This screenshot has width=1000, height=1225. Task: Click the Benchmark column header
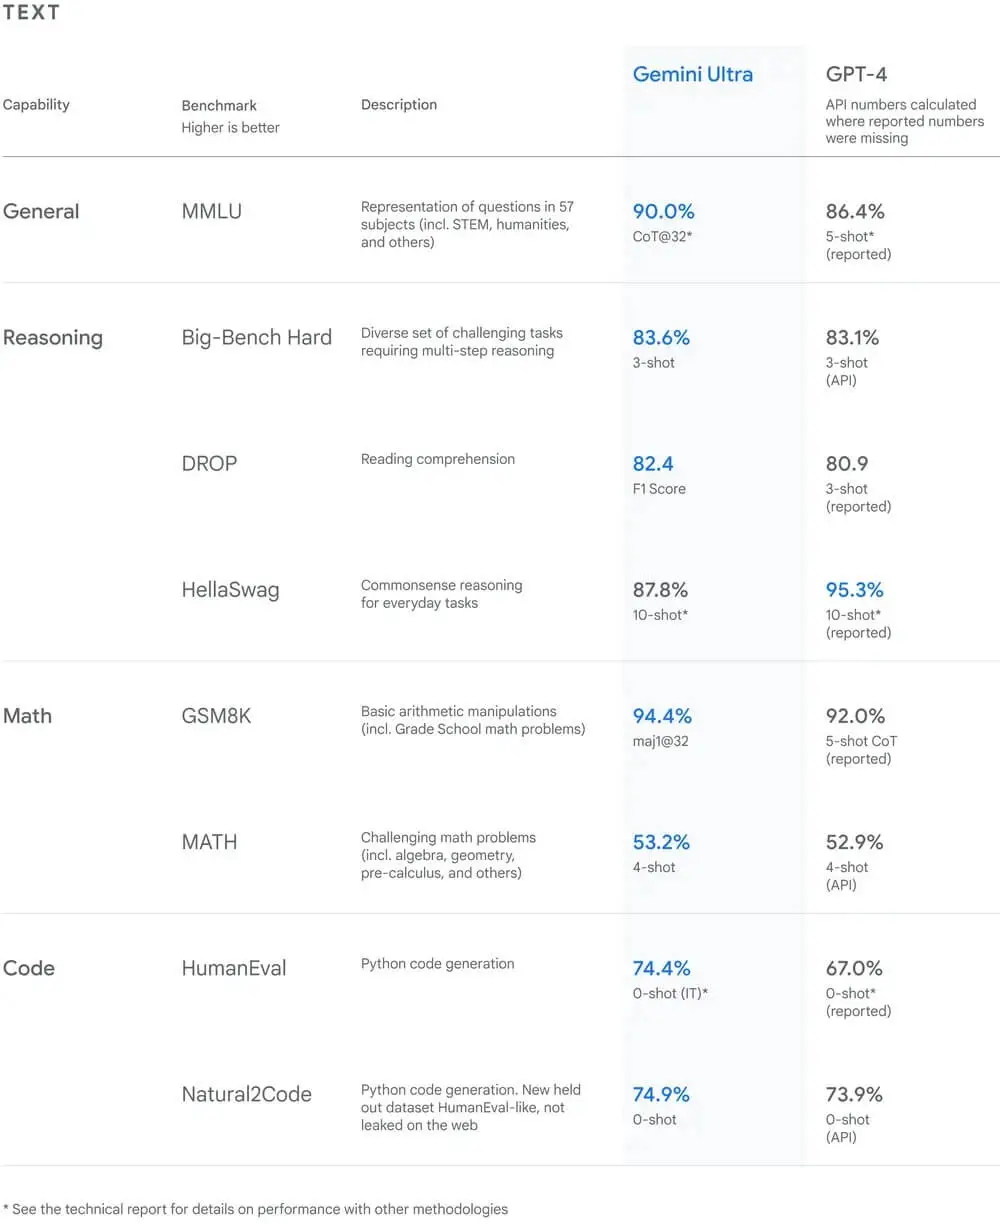coord(219,105)
